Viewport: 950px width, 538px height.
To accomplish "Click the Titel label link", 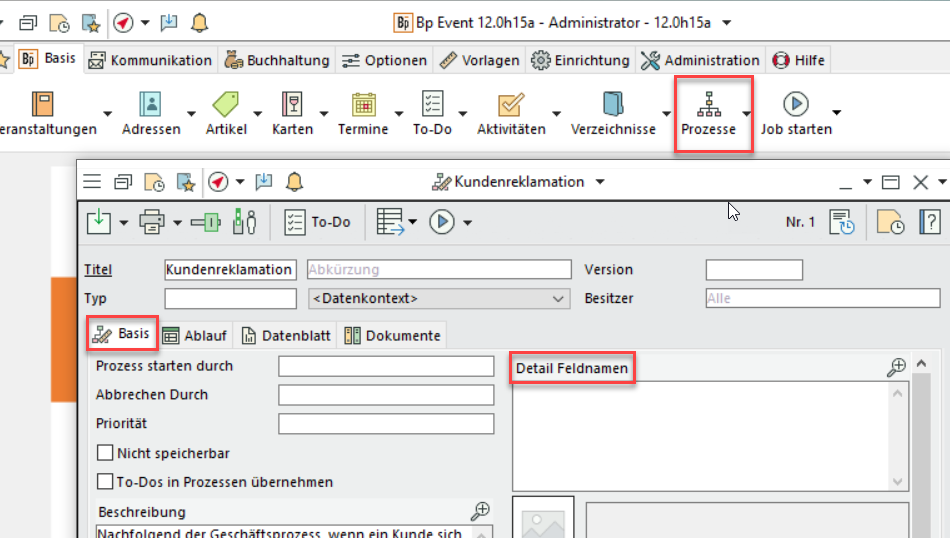I will point(98,270).
